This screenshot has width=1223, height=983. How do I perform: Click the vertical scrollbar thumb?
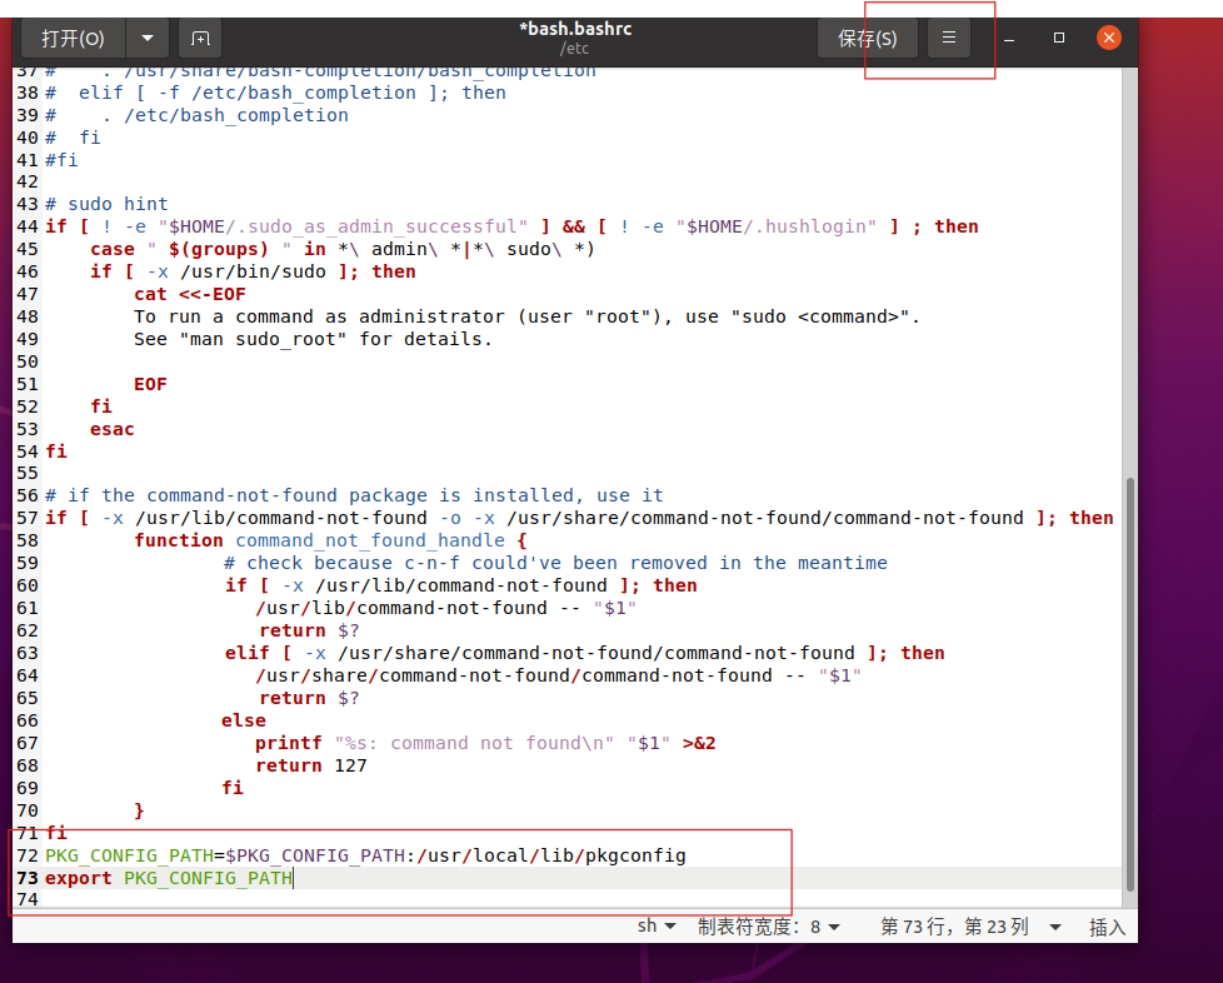[1130, 684]
